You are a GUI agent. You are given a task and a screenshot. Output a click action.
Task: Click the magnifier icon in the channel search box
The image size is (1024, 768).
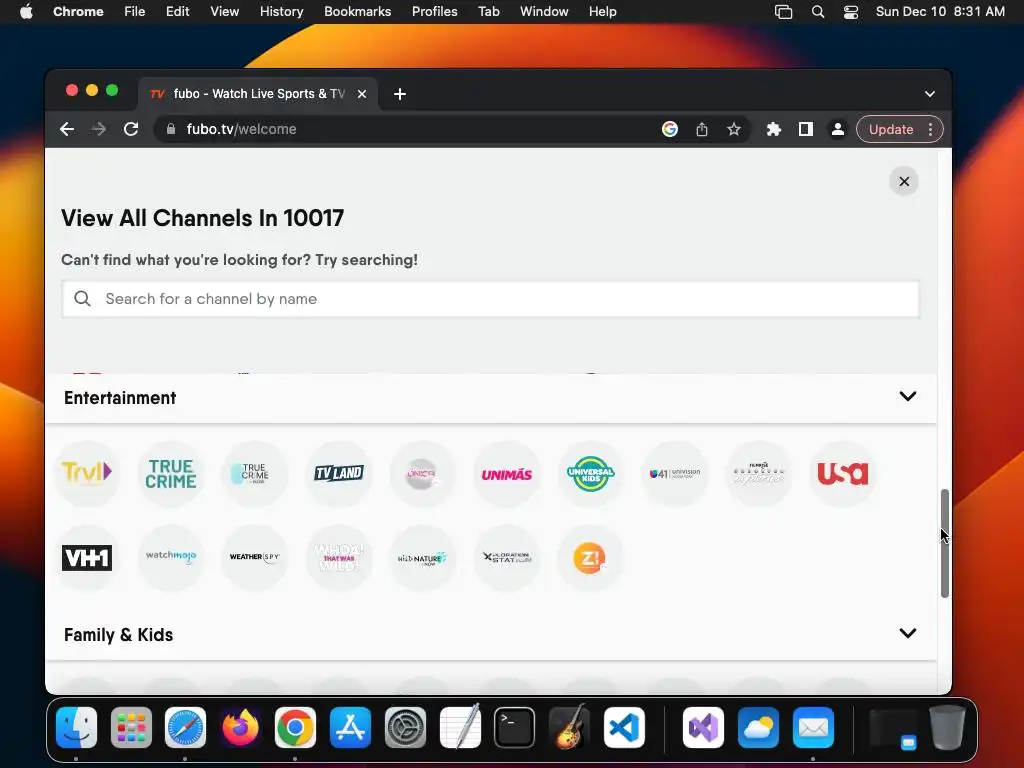(x=82, y=298)
